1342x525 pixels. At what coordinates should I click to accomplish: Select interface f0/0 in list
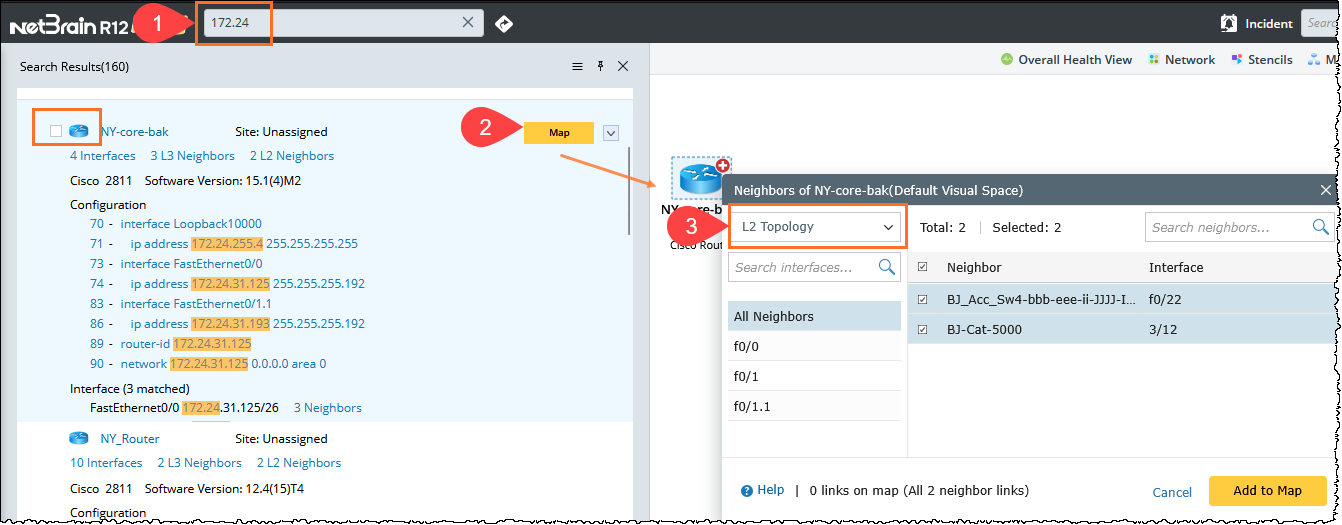point(814,347)
